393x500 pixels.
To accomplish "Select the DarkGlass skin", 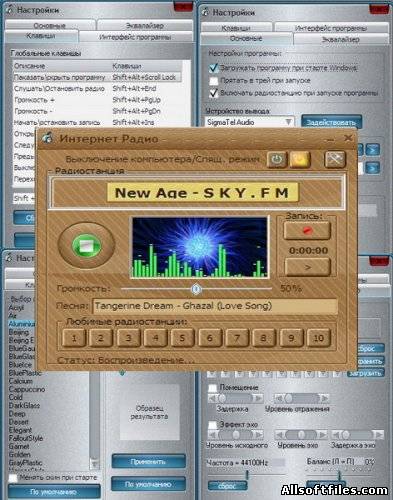I will coord(24,405).
